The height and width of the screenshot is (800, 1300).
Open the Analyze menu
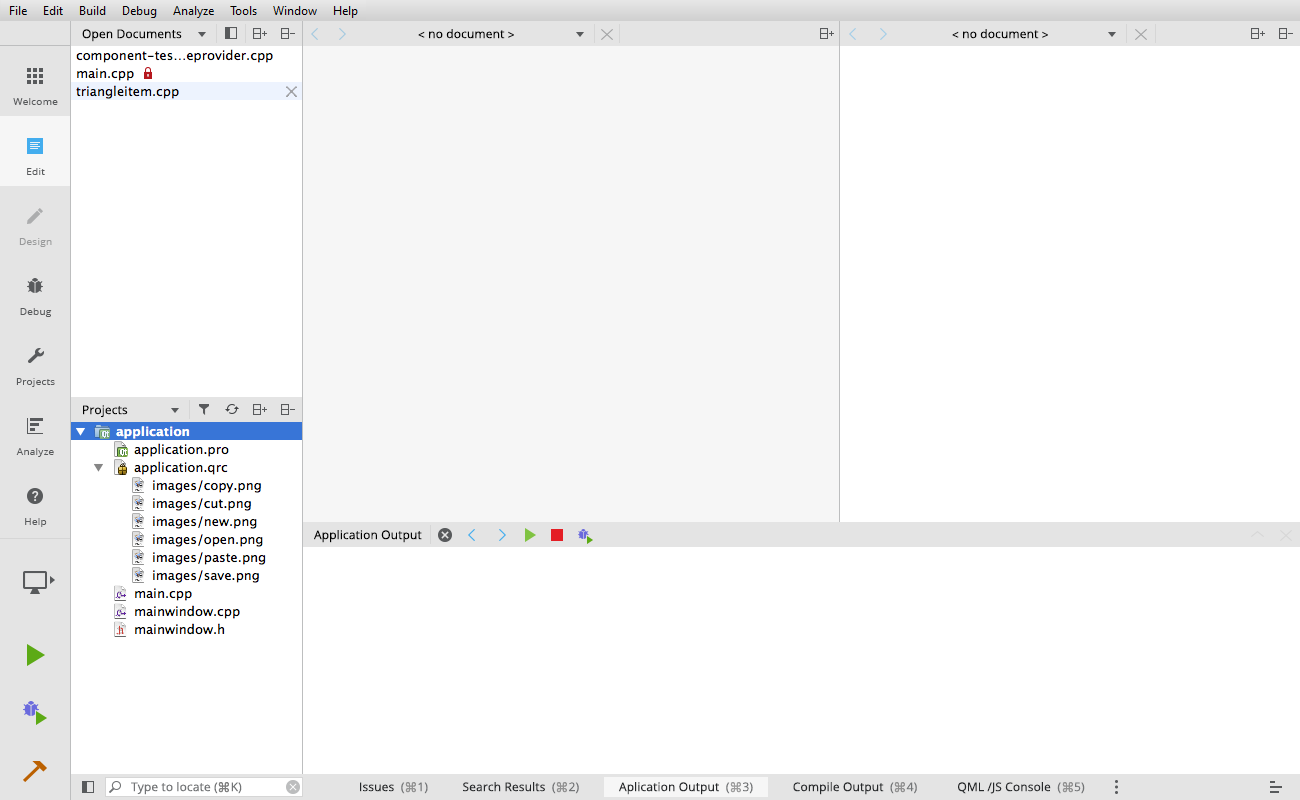[193, 11]
